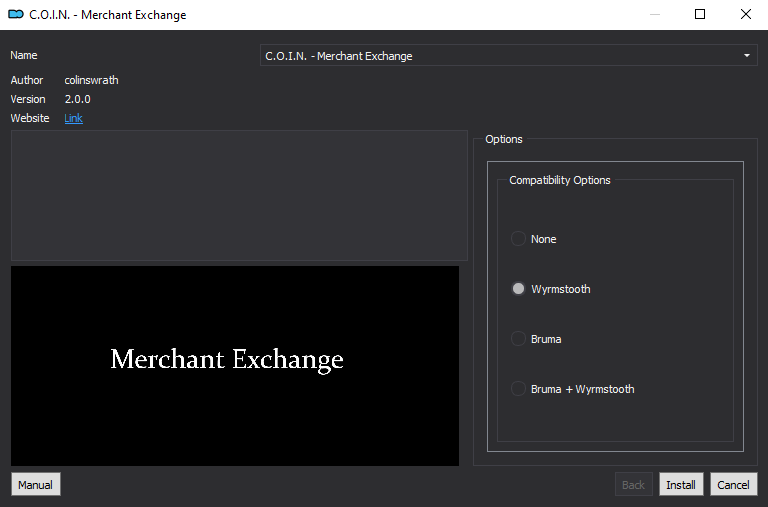768x507 pixels.
Task: Click the version number 2.0.0
Action: [77, 99]
